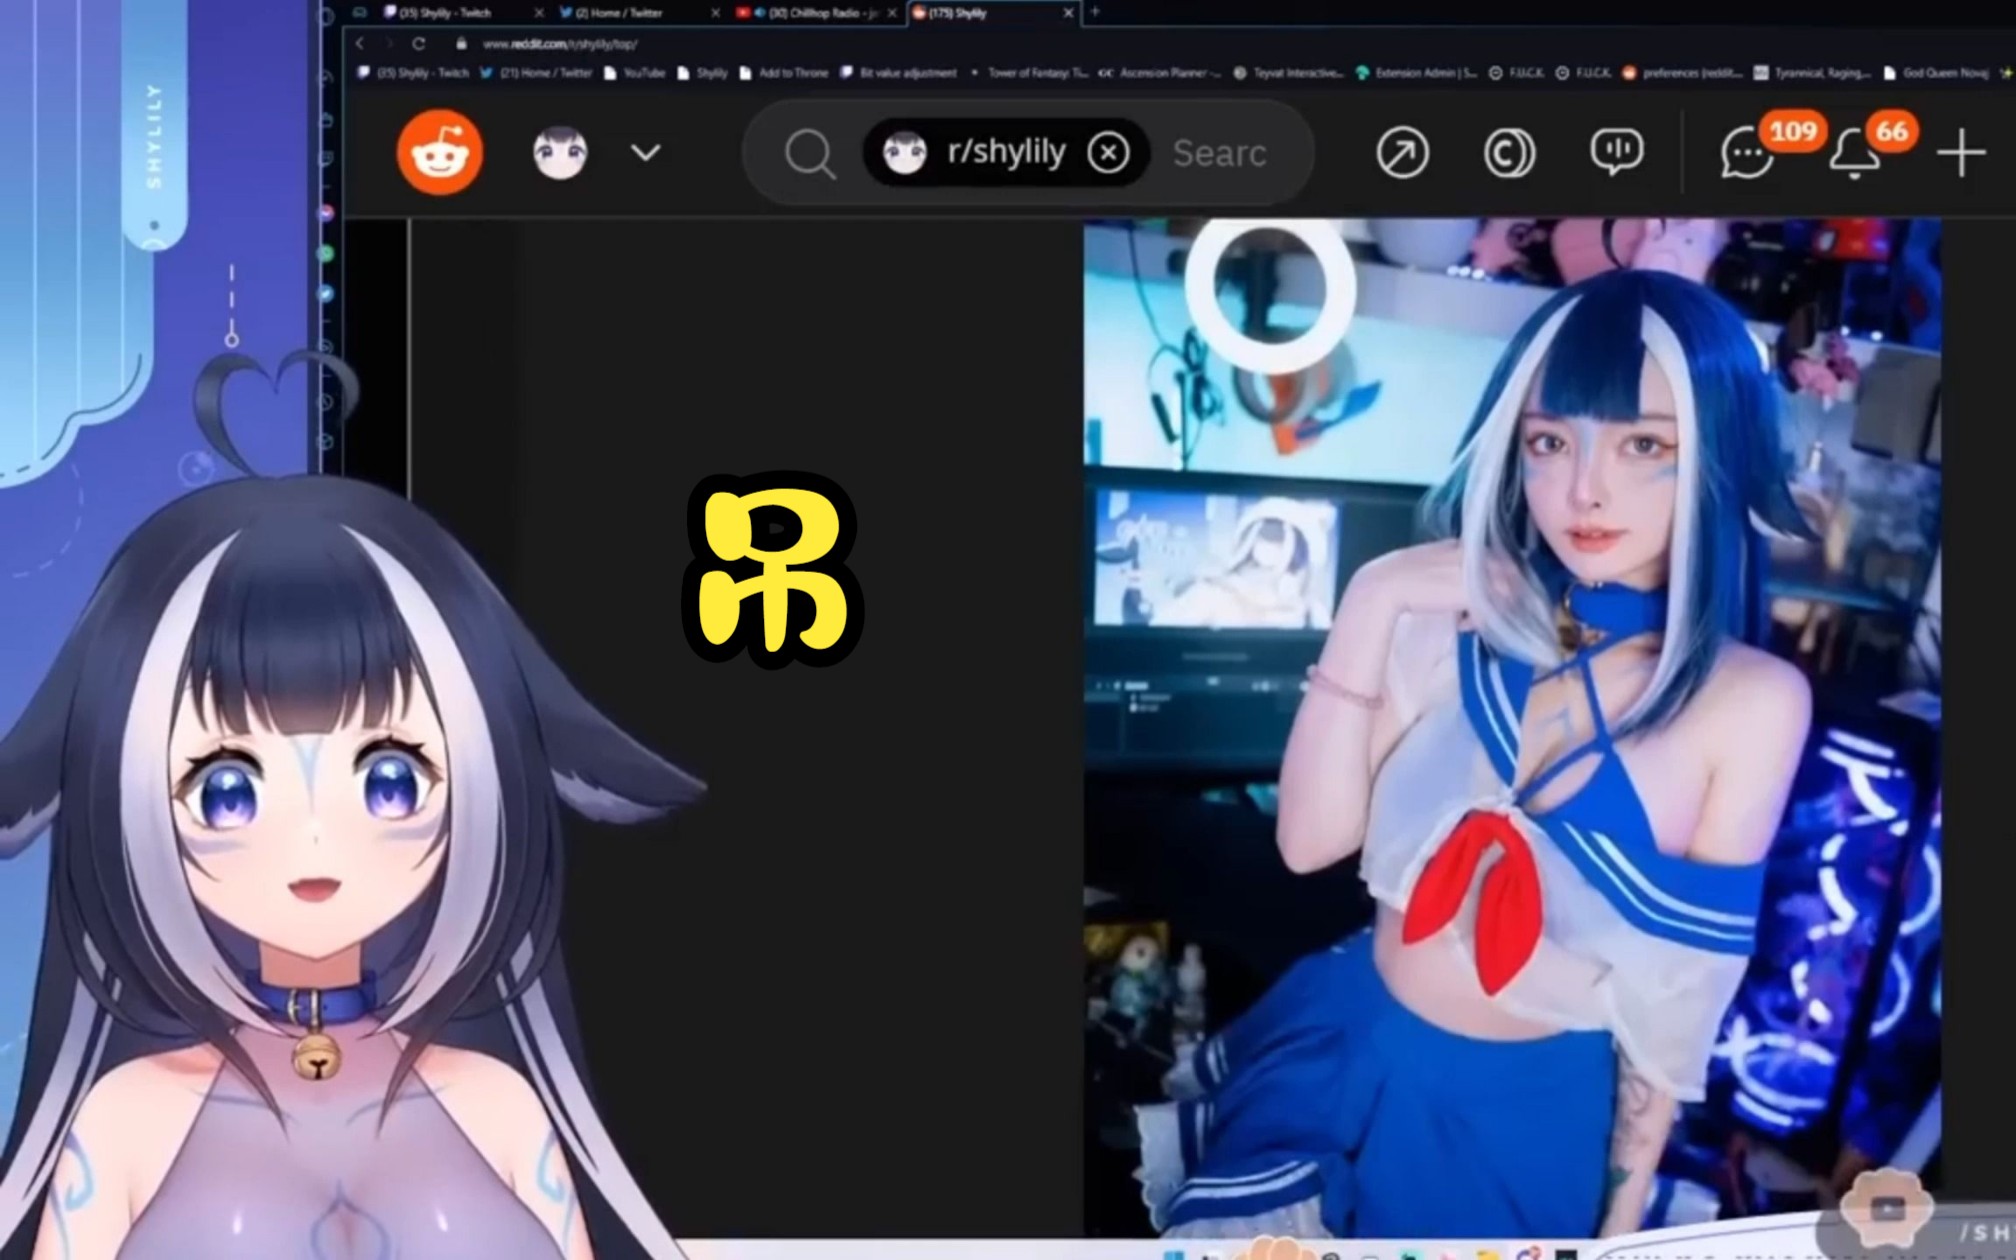2016x1260 pixels.
Task: Open the Reddit home logo
Action: tap(440, 152)
